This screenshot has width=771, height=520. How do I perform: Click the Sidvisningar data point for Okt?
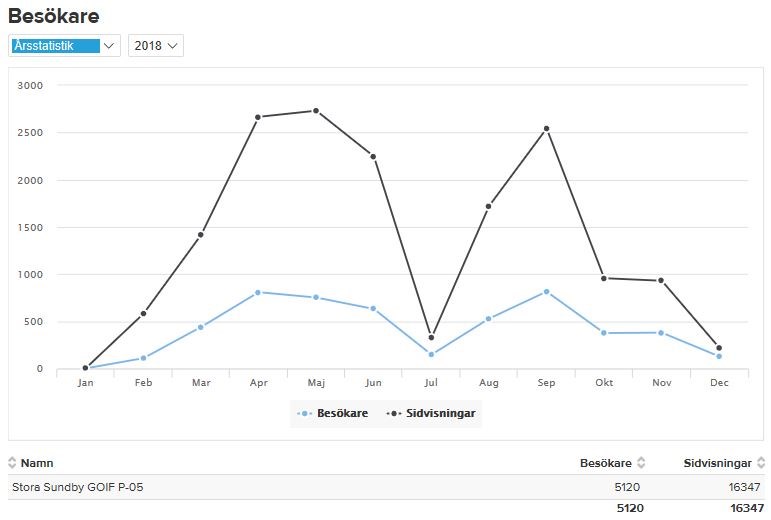click(x=604, y=278)
